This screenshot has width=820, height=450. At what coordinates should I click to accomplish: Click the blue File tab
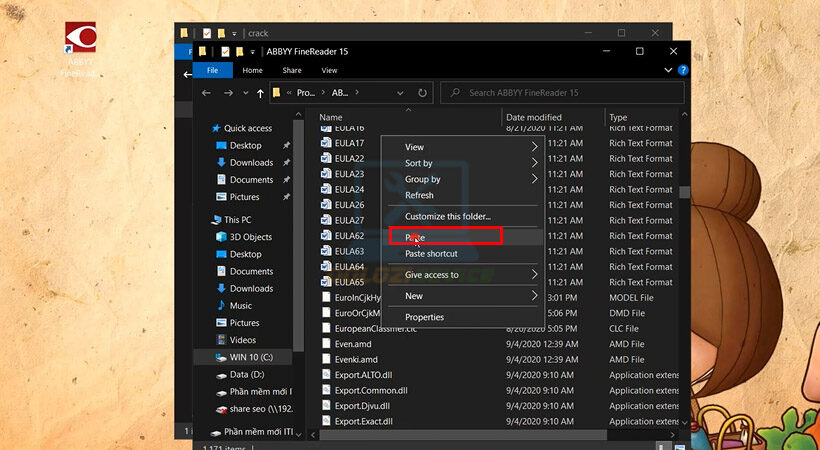click(x=212, y=71)
